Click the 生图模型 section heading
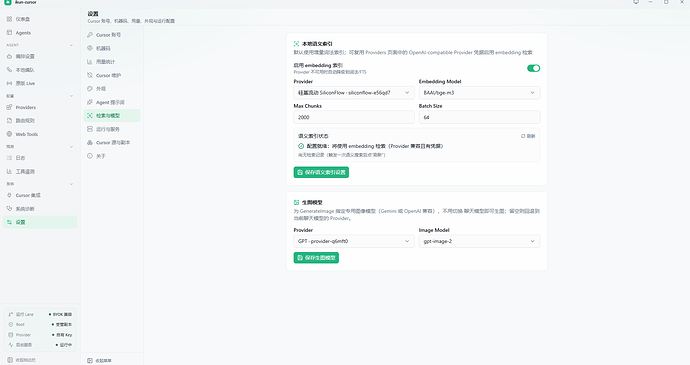This screenshot has height=365, width=690. [312, 203]
